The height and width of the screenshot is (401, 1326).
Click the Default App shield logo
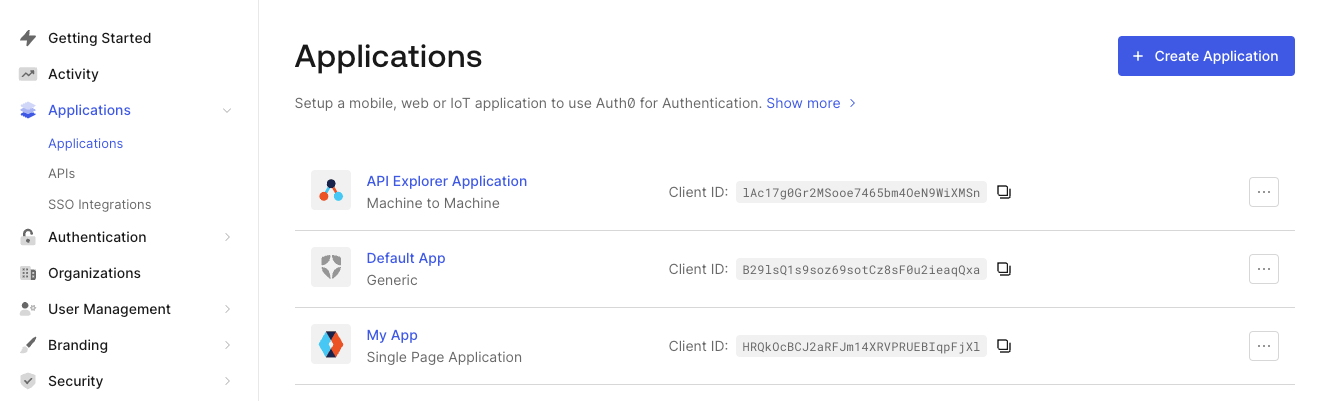331,267
